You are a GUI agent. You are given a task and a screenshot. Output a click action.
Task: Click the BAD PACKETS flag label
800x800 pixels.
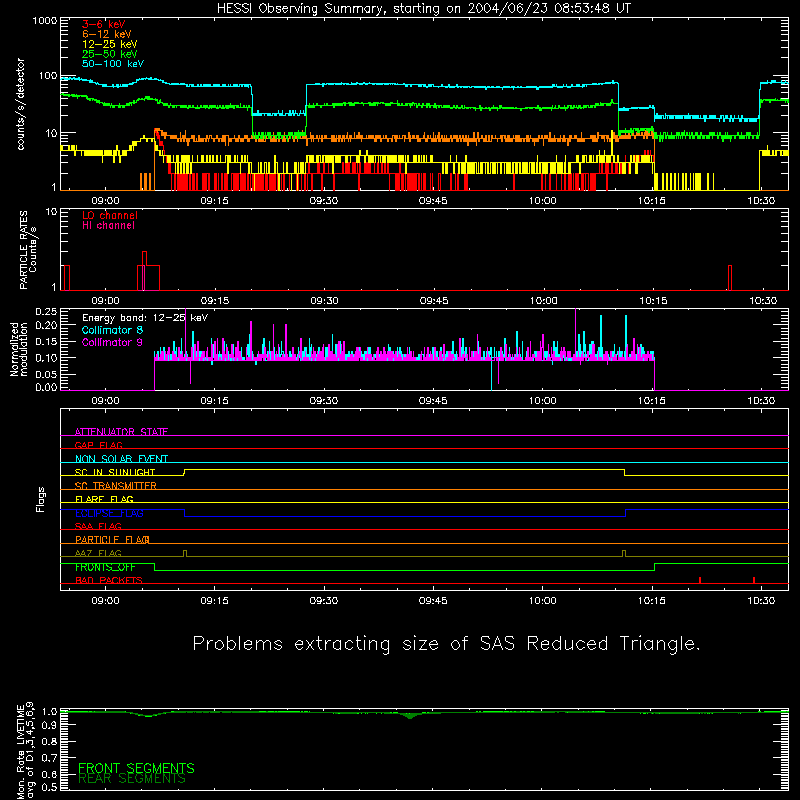[x=109, y=580]
